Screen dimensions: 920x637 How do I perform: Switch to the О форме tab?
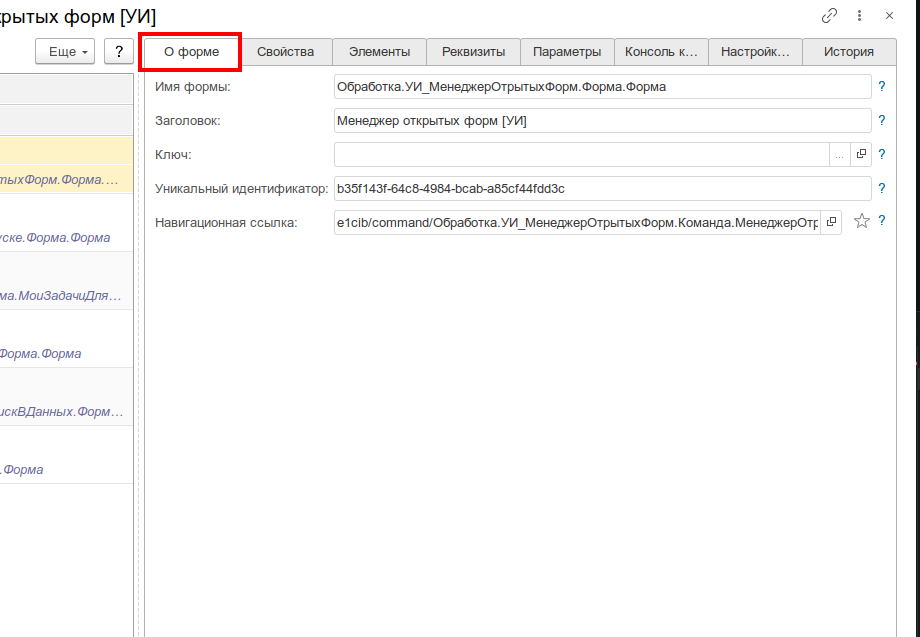coord(191,52)
